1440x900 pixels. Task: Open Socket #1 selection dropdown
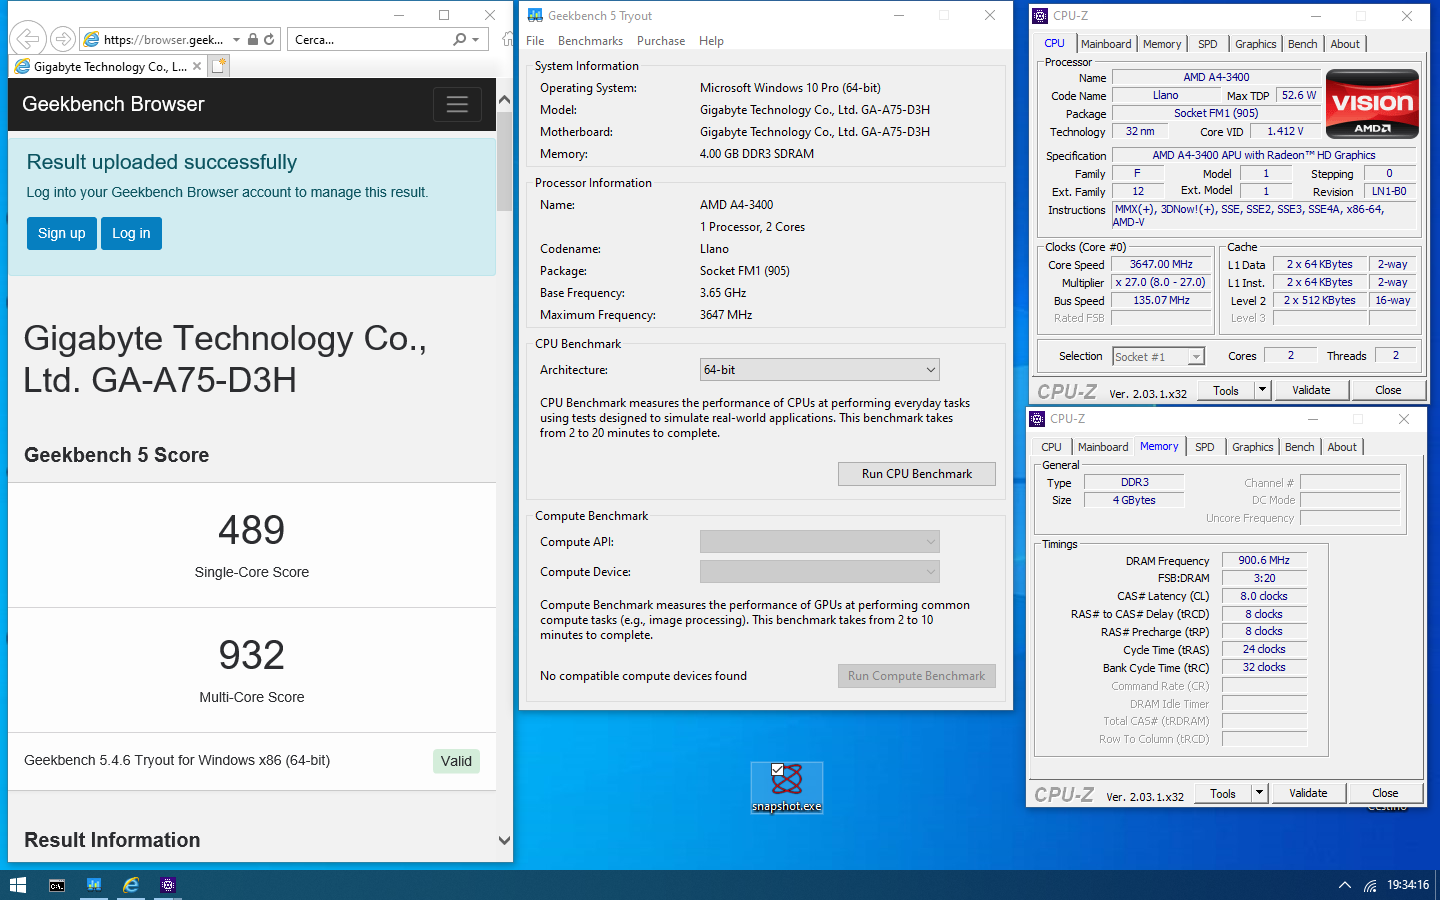[1158, 357]
